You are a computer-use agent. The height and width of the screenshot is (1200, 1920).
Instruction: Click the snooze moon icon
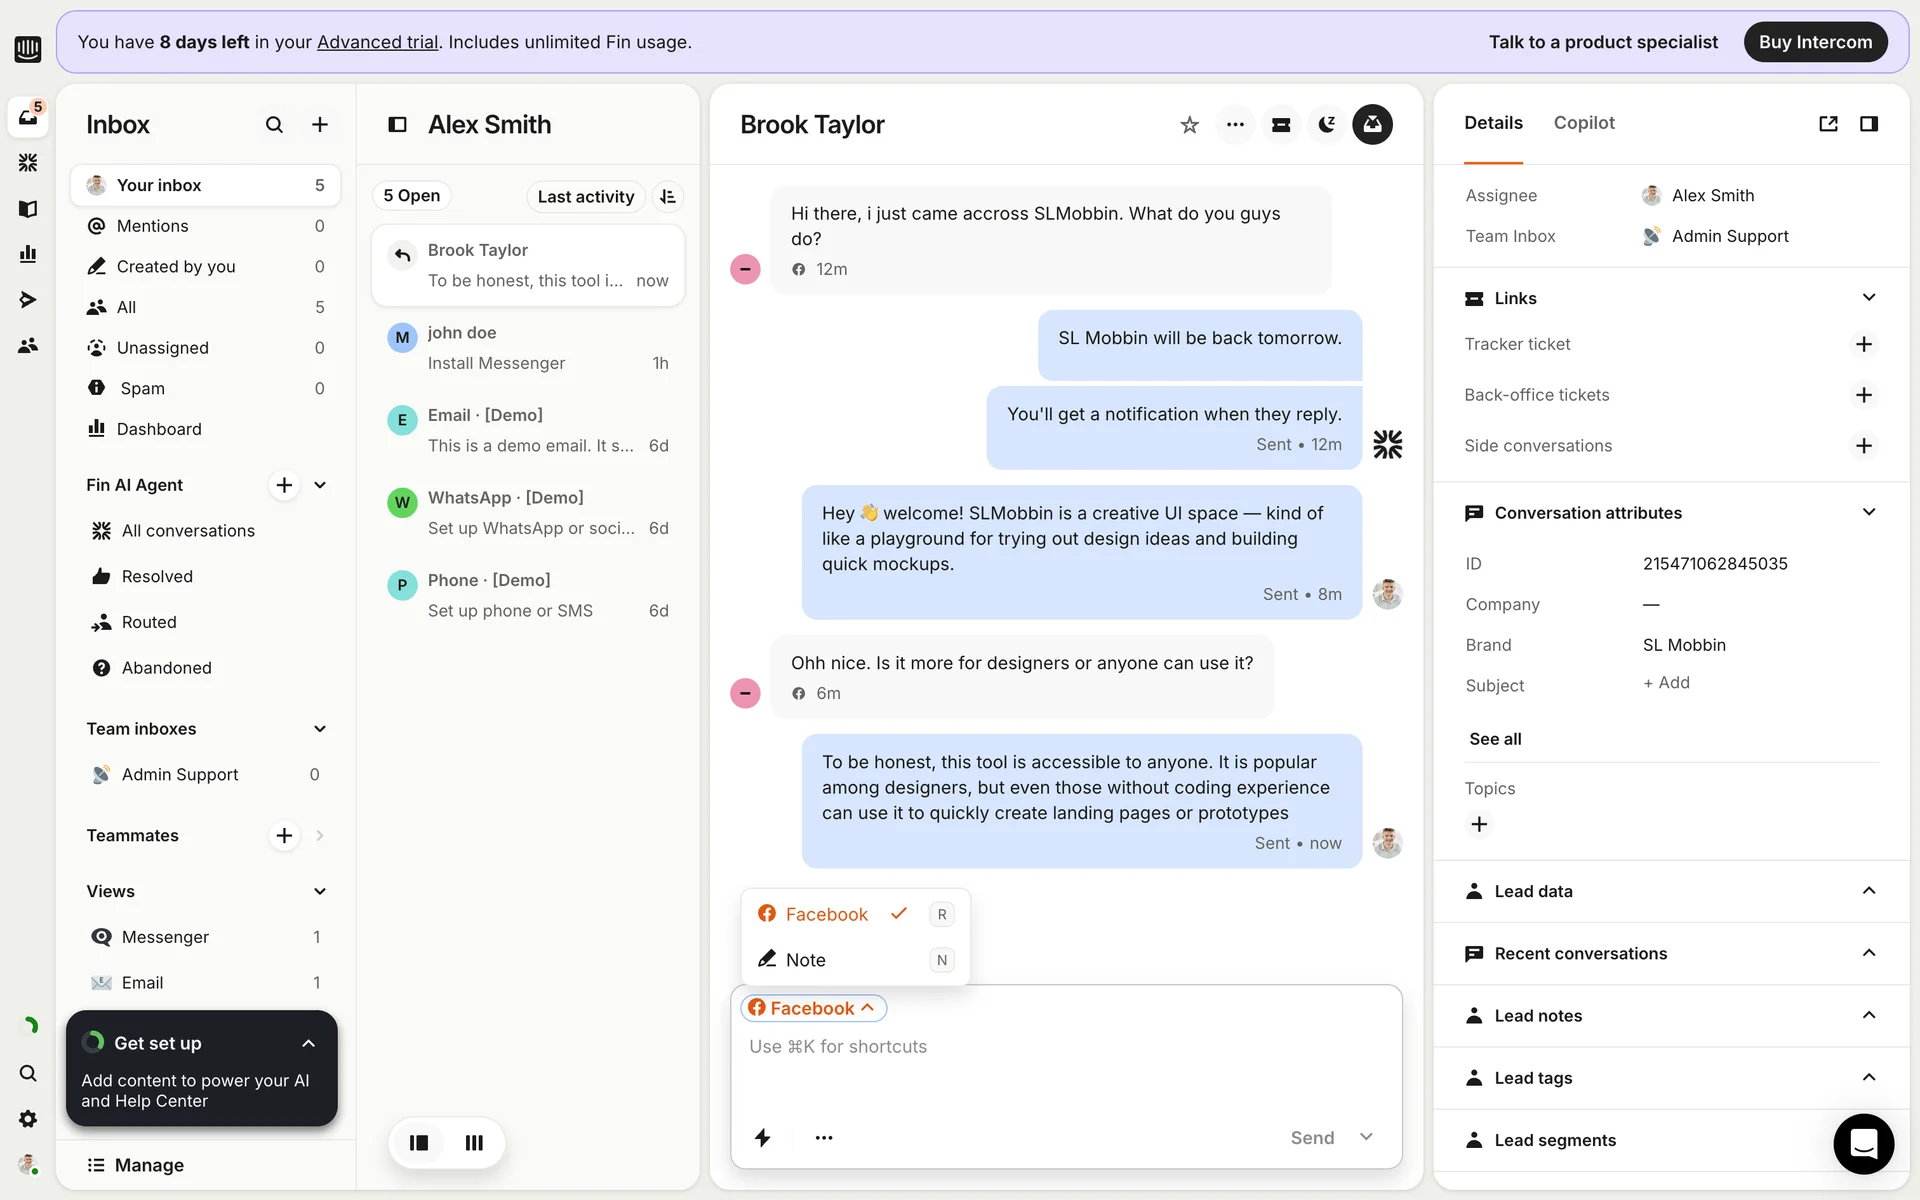click(x=1327, y=125)
